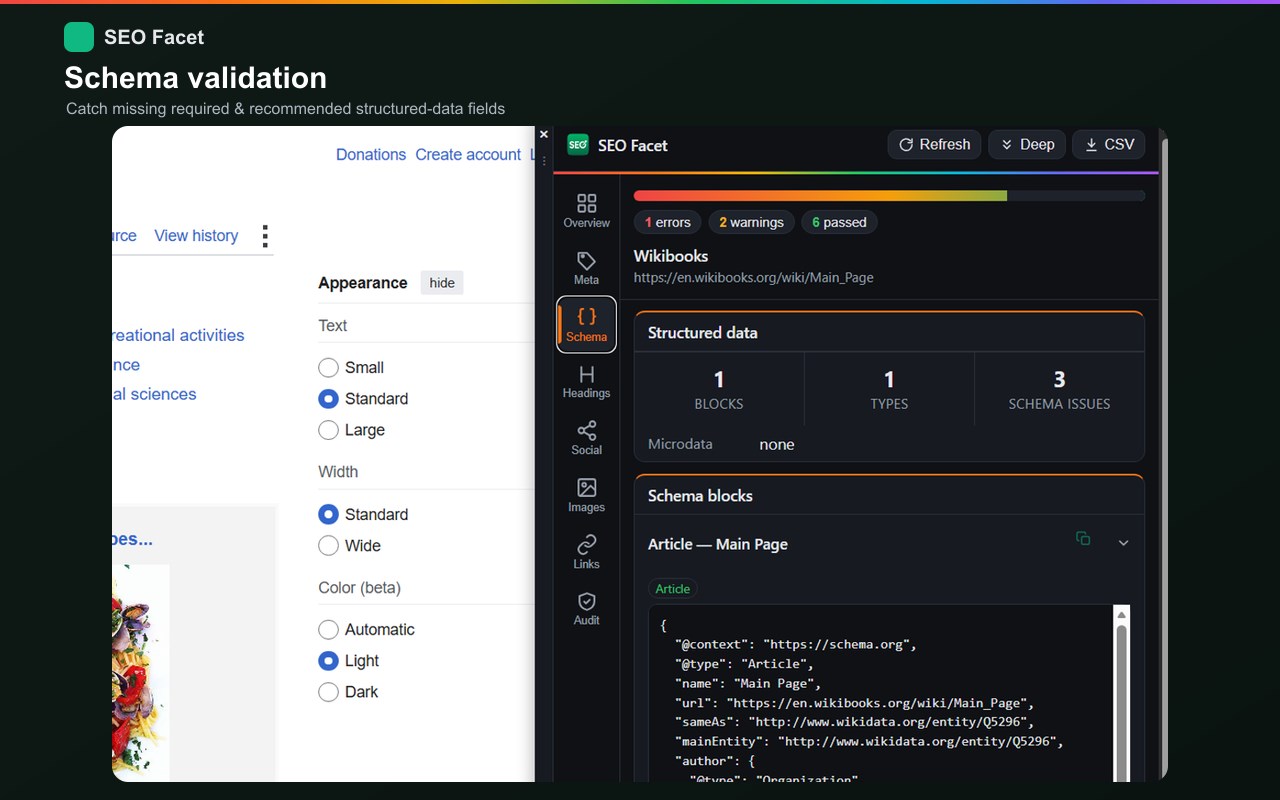Image resolution: width=1280 pixels, height=800 pixels.
Task: Hide the Appearance panel
Action: tap(442, 283)
